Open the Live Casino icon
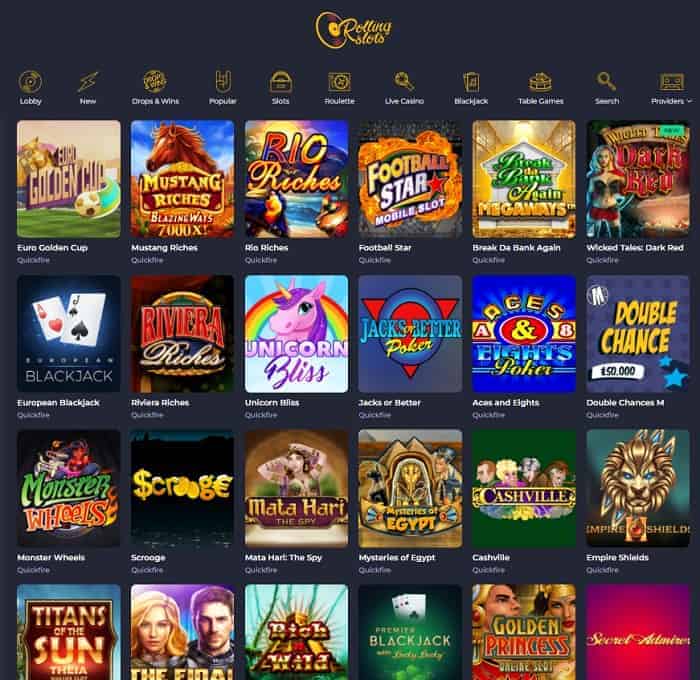Screen dimensions: 700x680 (404, 82)
